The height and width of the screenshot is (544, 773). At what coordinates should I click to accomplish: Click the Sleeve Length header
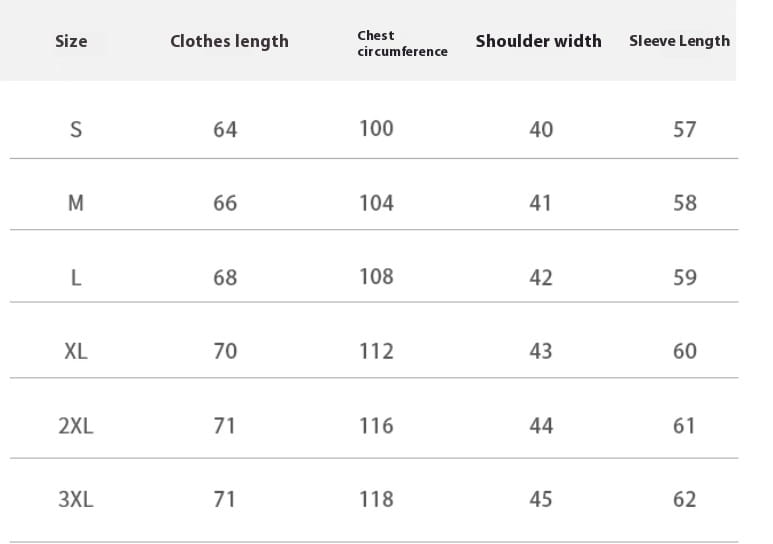679,41
